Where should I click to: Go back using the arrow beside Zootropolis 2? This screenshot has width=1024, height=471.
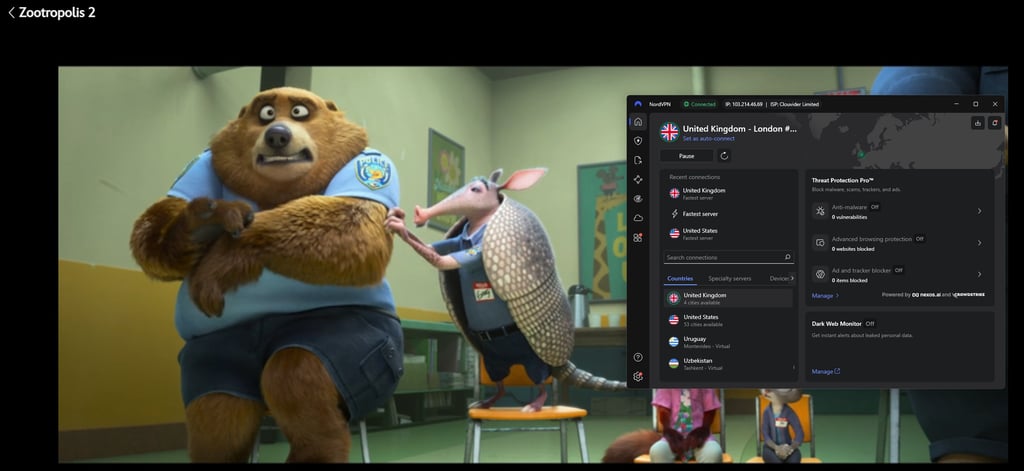click(x=11, y=12)
